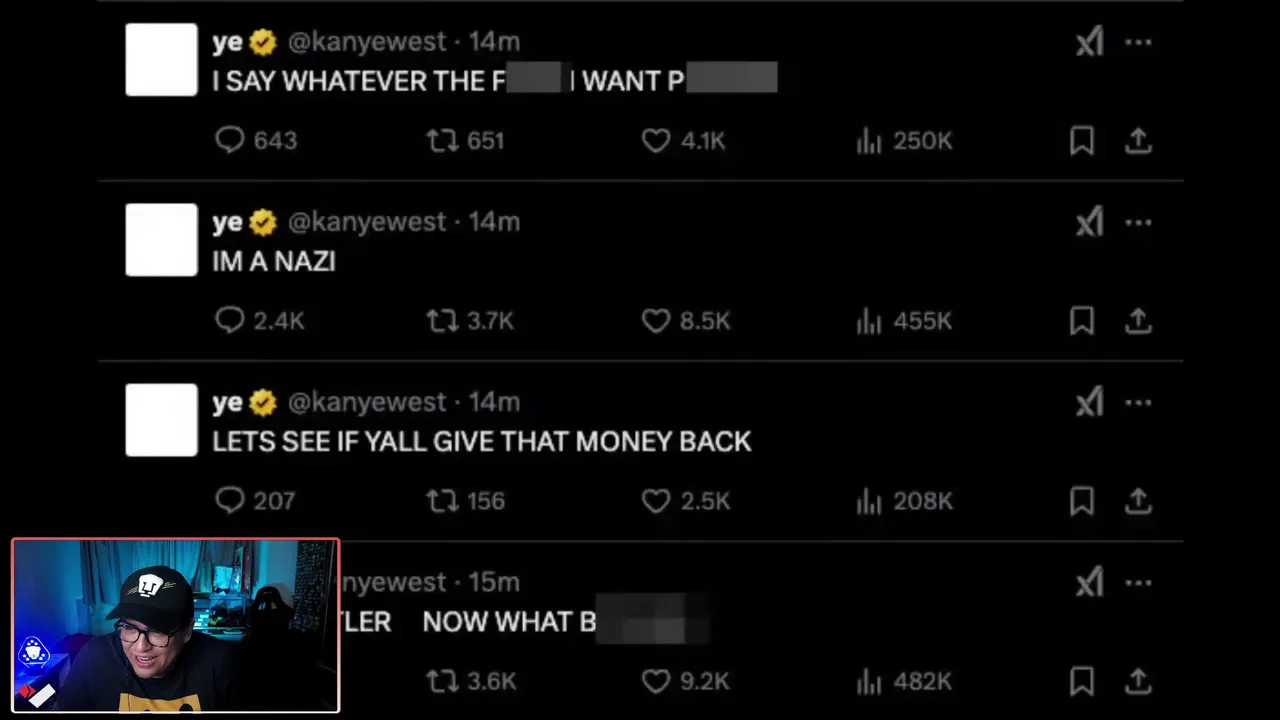Share the top post
The image size is (1280, 720).
1138,141
